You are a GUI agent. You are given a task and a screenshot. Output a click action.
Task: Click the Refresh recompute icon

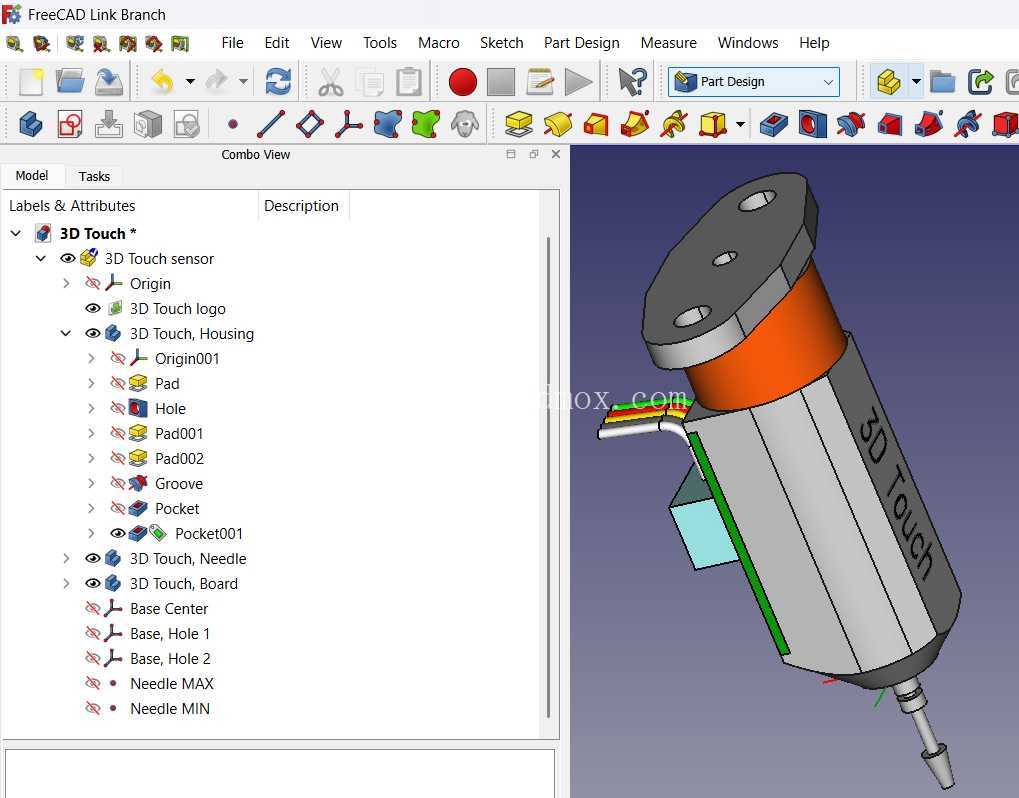278,82
